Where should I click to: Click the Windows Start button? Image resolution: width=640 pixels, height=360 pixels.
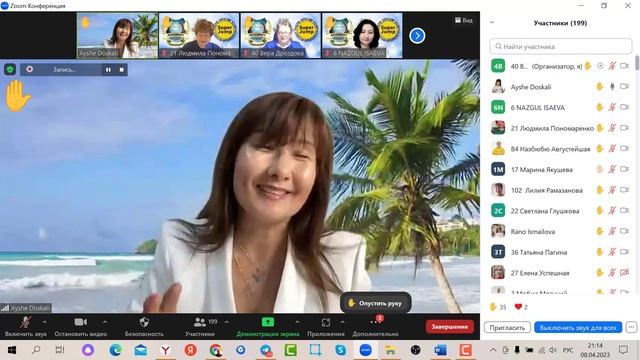click(11, 350)
